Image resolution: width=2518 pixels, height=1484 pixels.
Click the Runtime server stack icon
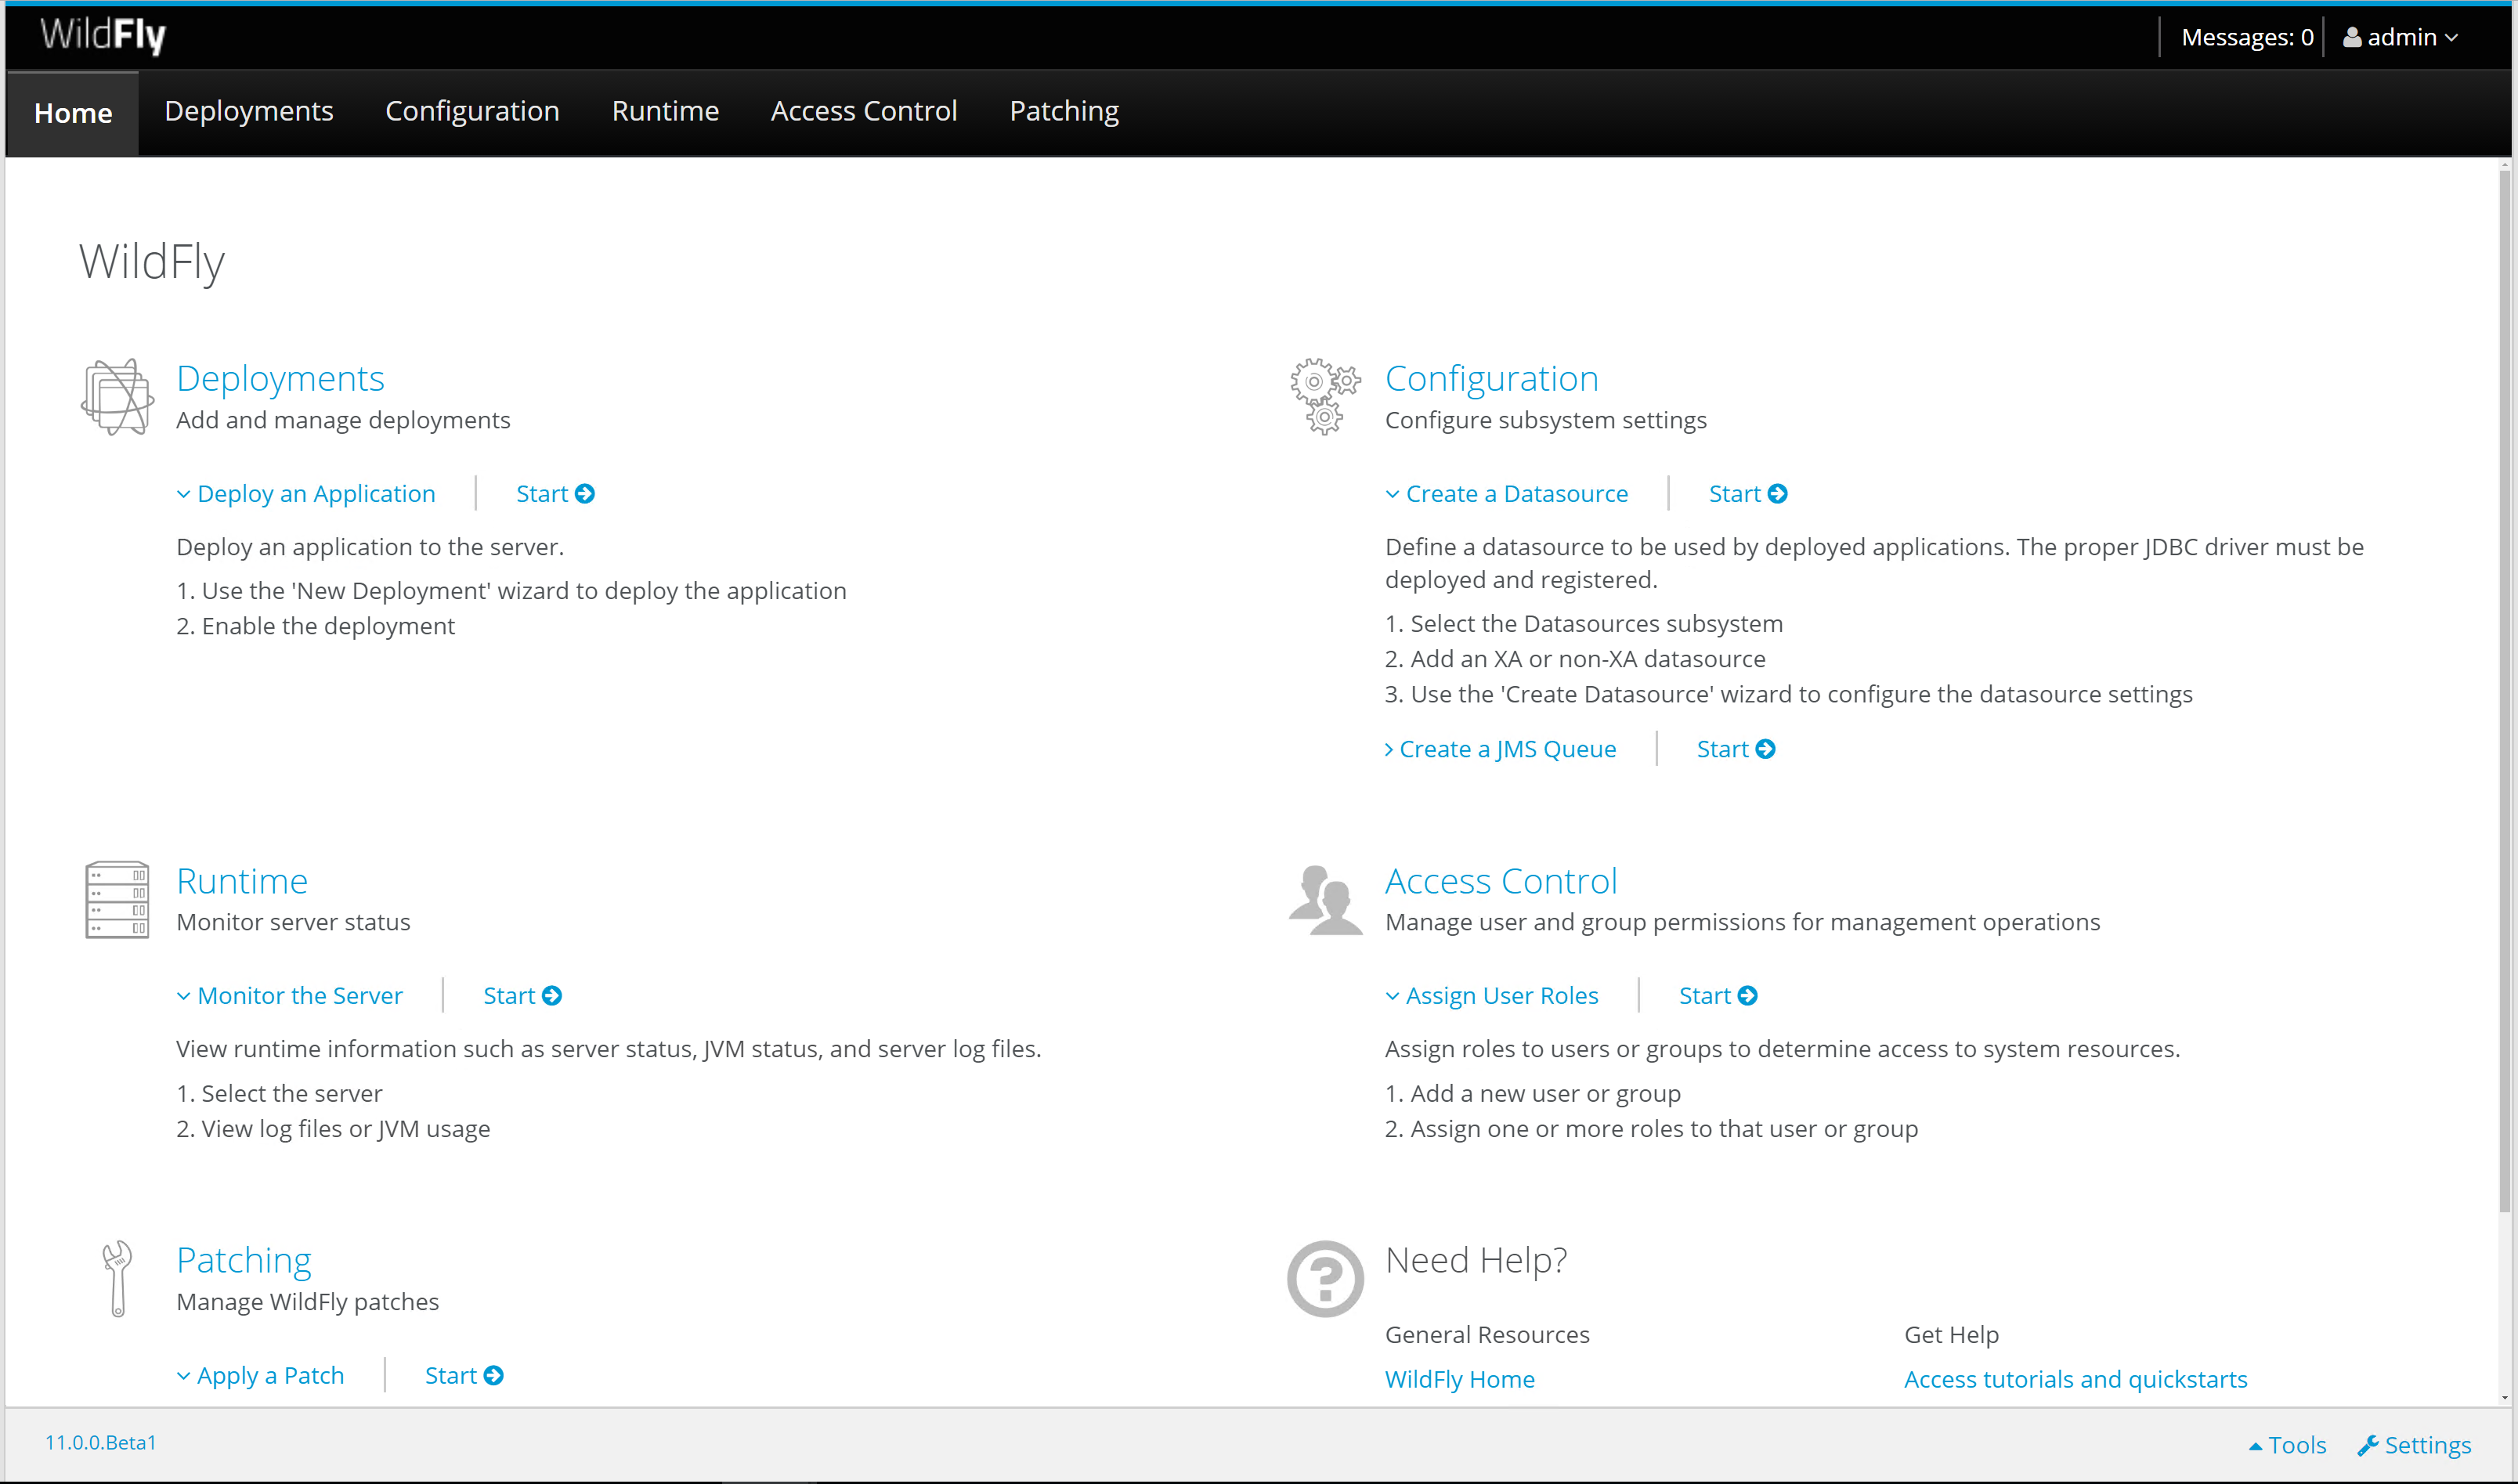[117, 899]
